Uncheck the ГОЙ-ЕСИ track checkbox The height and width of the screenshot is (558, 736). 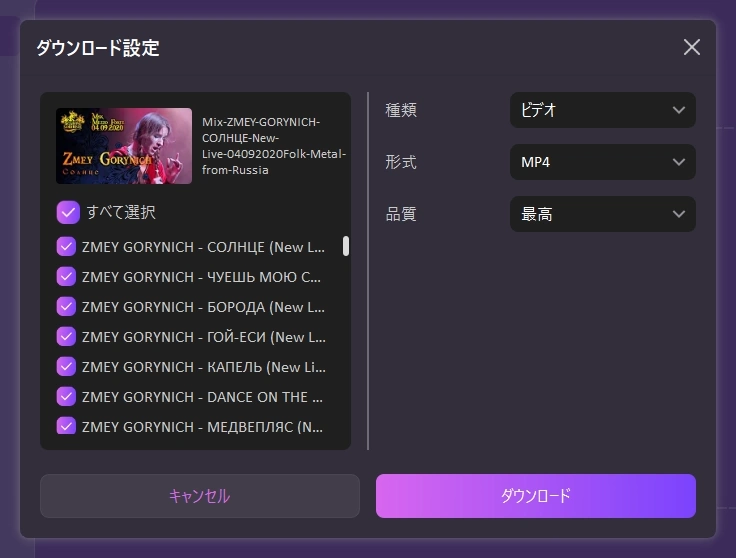[x=67, y=337]
